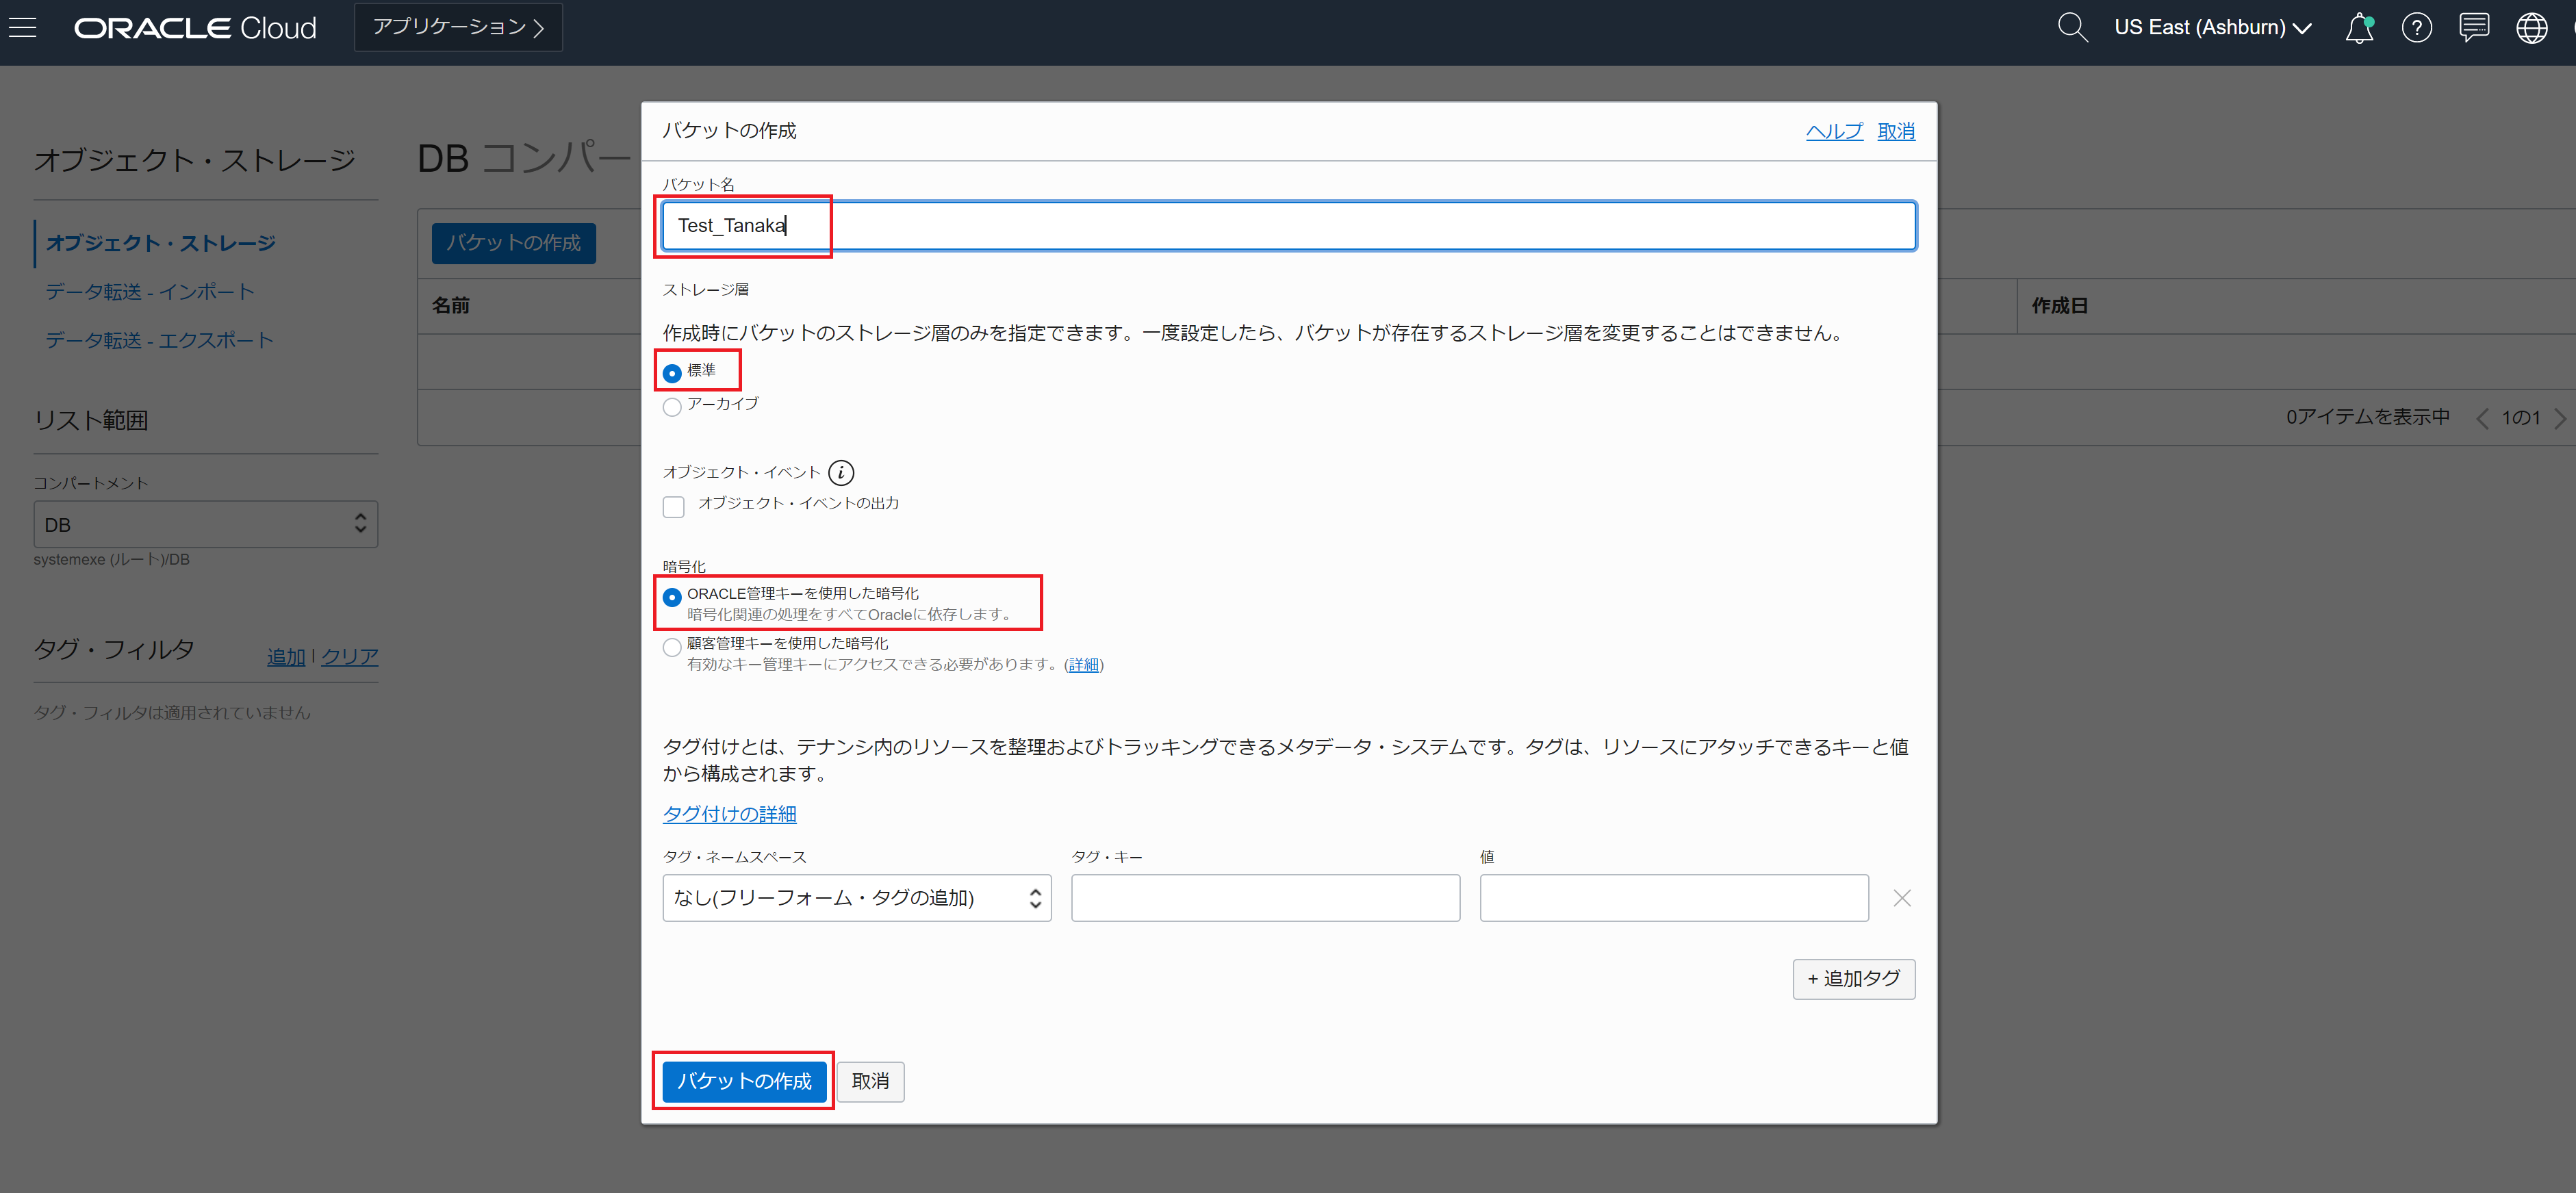
Task: Select customer-managed key encryption option
Action: tap(672, 647)
